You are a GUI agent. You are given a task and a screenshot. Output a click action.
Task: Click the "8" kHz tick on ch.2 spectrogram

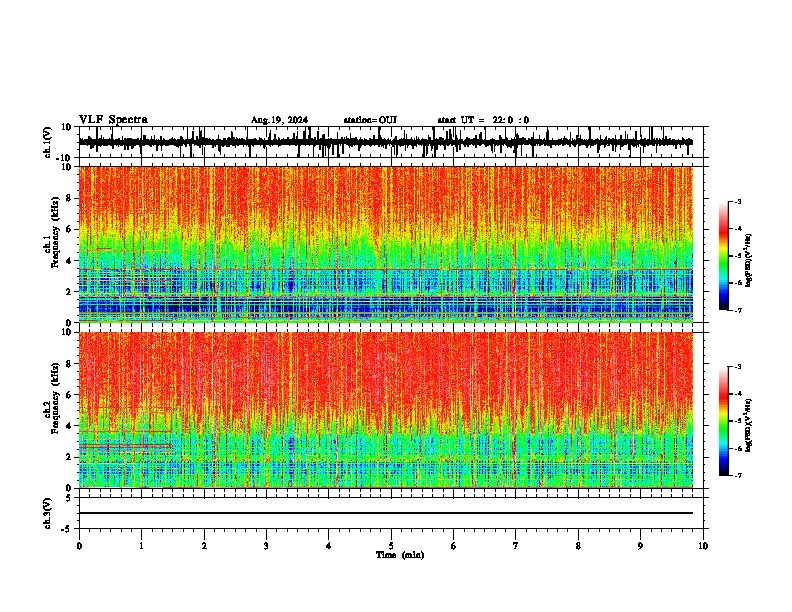70,363
